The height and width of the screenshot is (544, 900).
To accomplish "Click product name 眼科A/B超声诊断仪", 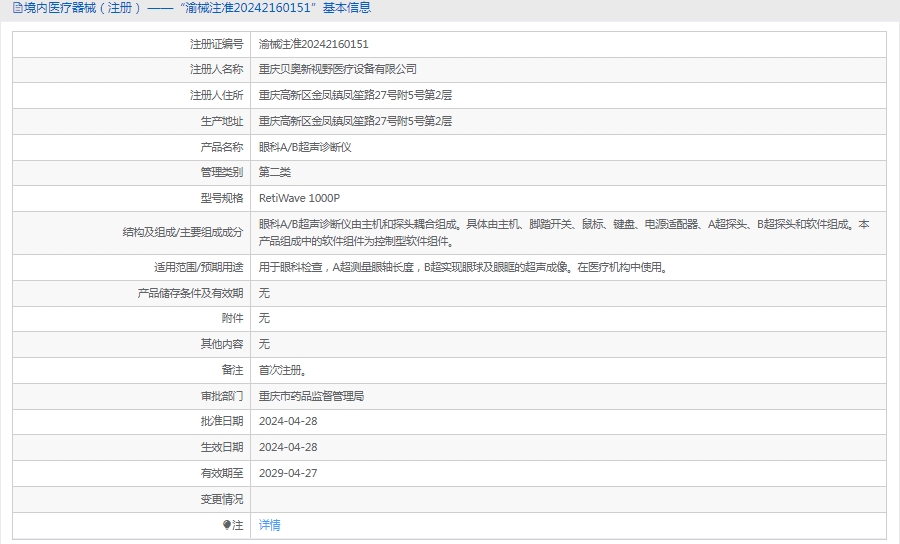I will [x=305, y=147].
